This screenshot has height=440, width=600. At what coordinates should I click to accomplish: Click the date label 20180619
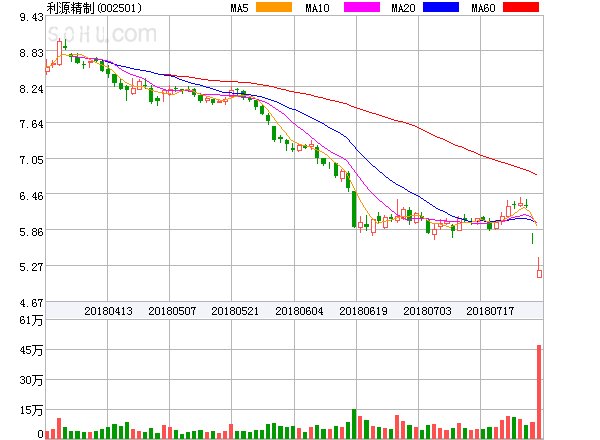[x=364, y=311]
